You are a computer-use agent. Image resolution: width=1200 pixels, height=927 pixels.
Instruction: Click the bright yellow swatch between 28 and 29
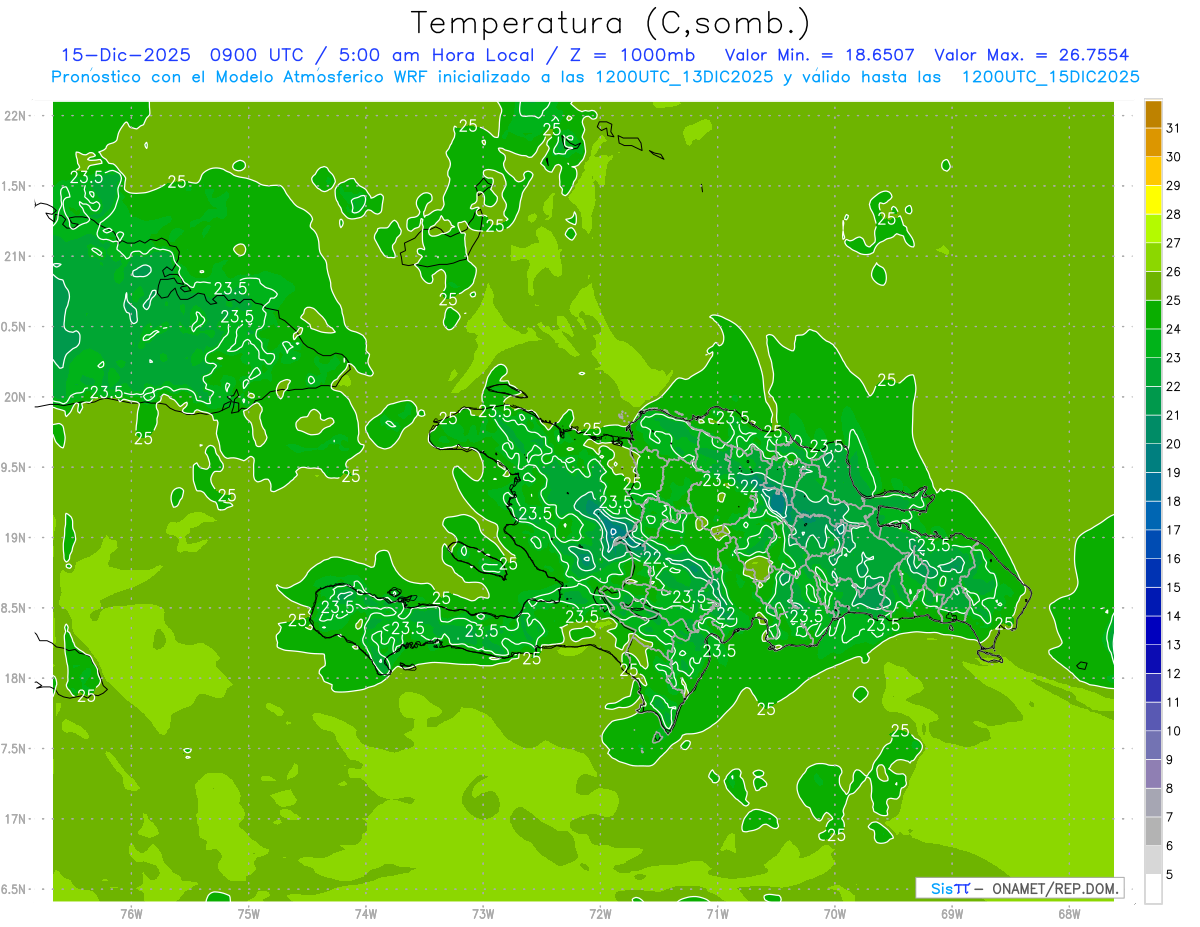(x=1153, y=200)
